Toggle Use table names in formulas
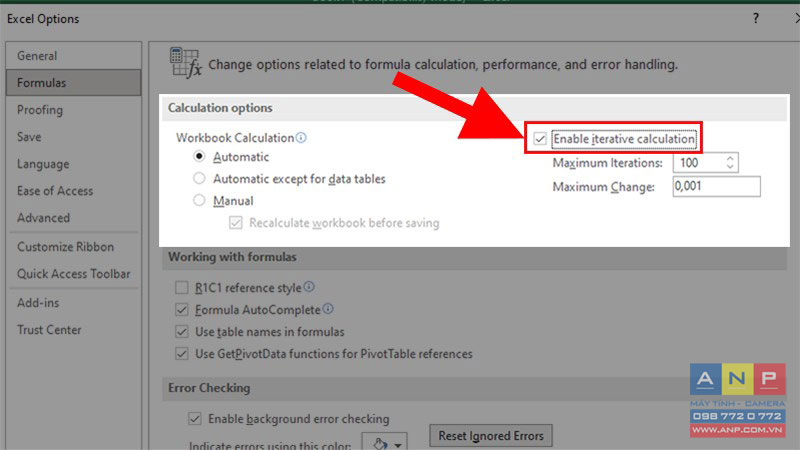This screenshot has width=800, height=450. (x=181, y=331)
